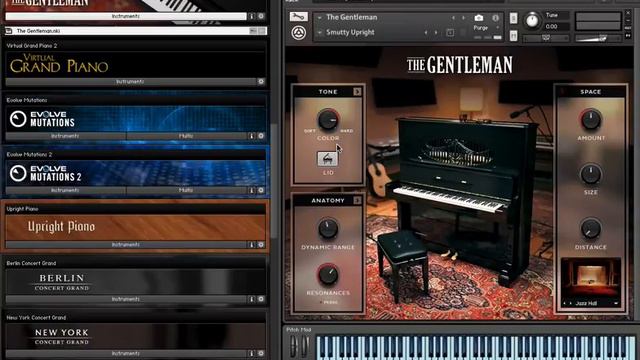
Task: Open the Multis tab of Evolve Mutations
Action: [x=186, y=136]
